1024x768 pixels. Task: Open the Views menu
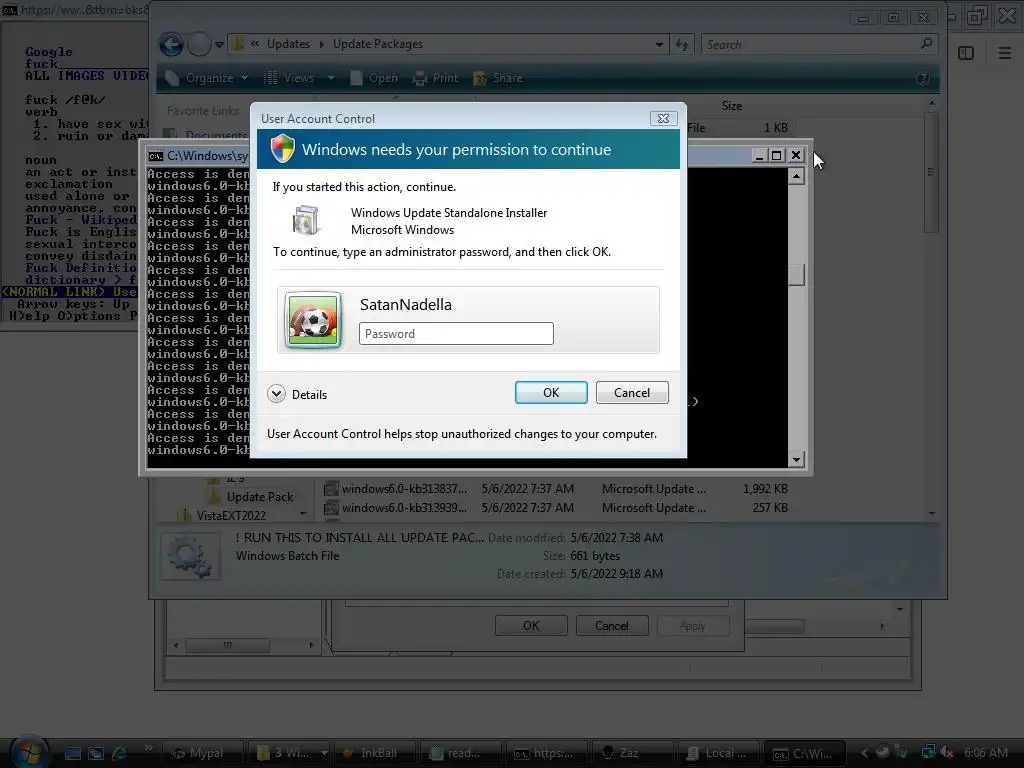point(291,78)
